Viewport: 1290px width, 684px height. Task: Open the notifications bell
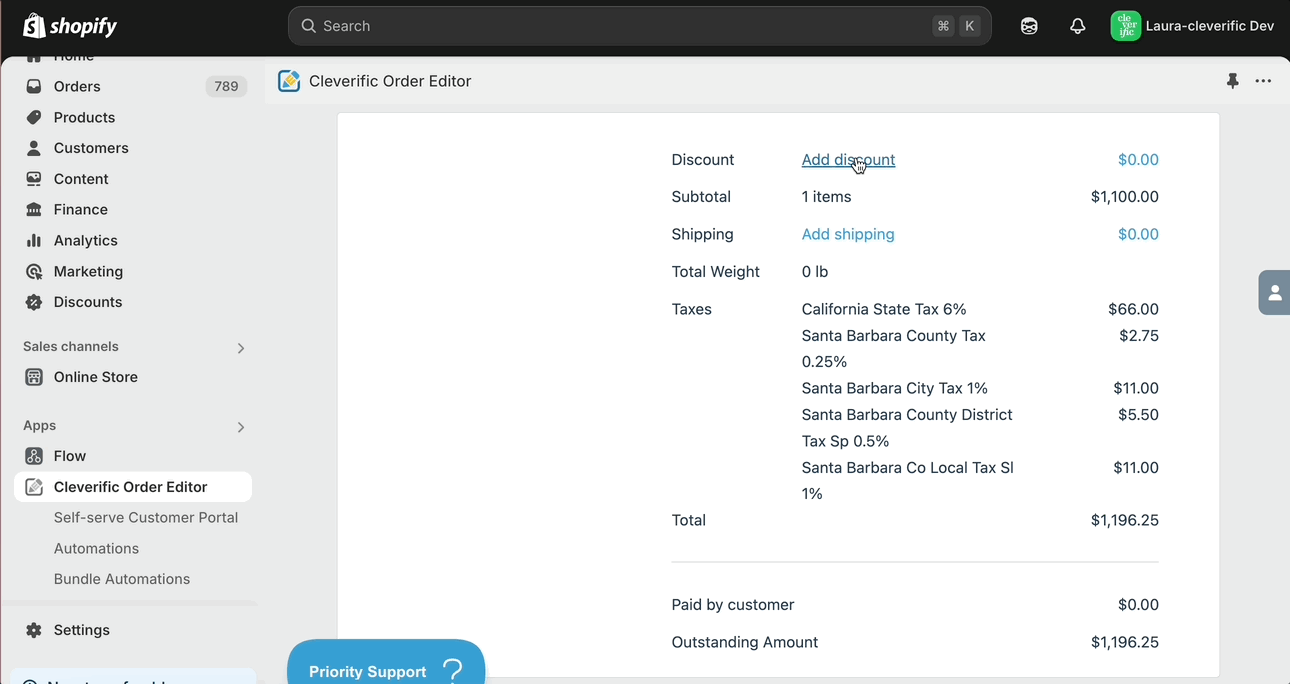coord(1077,26)
